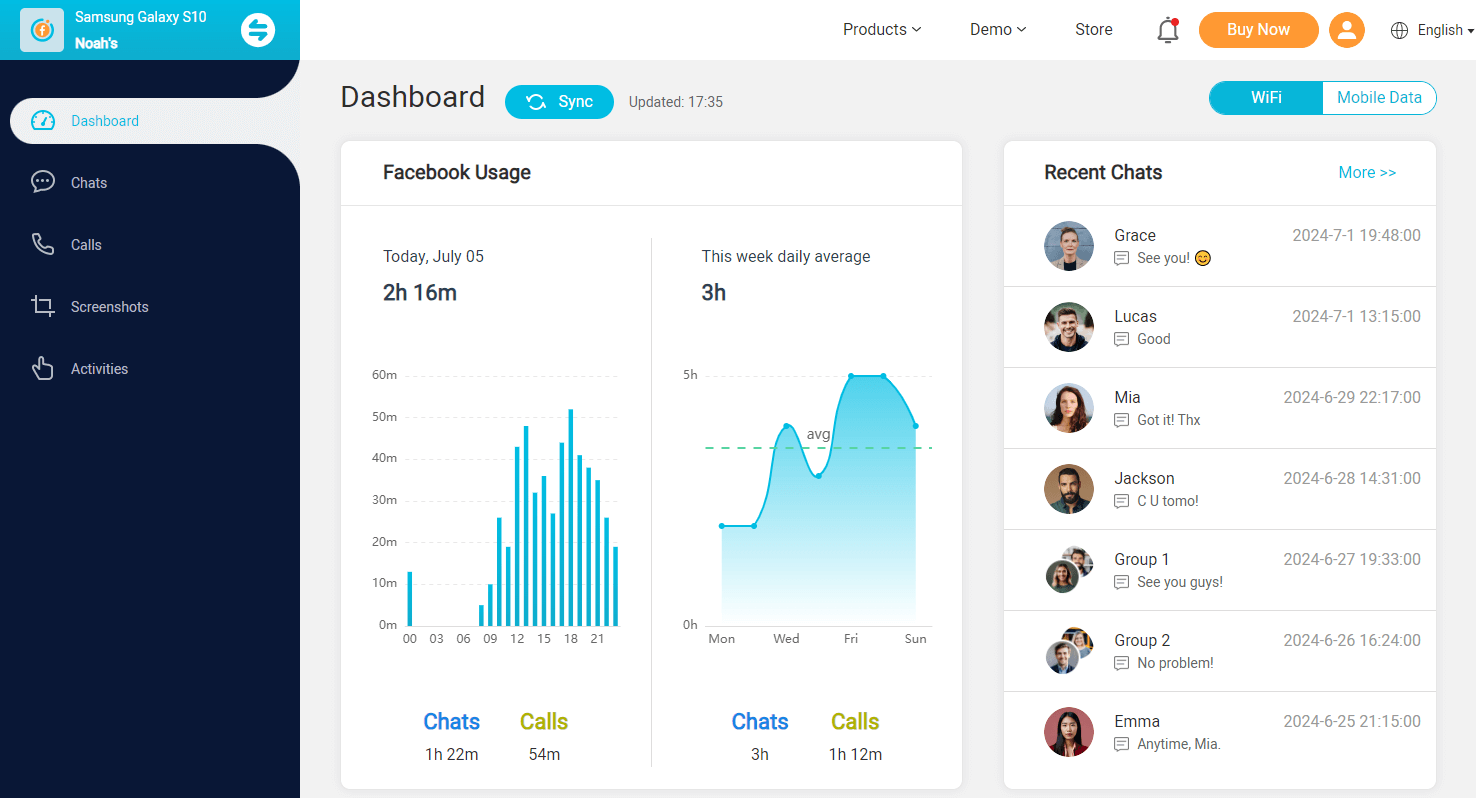Click message icon next to 'No problem!'

pyautogui.click(x=1121, y=663)
